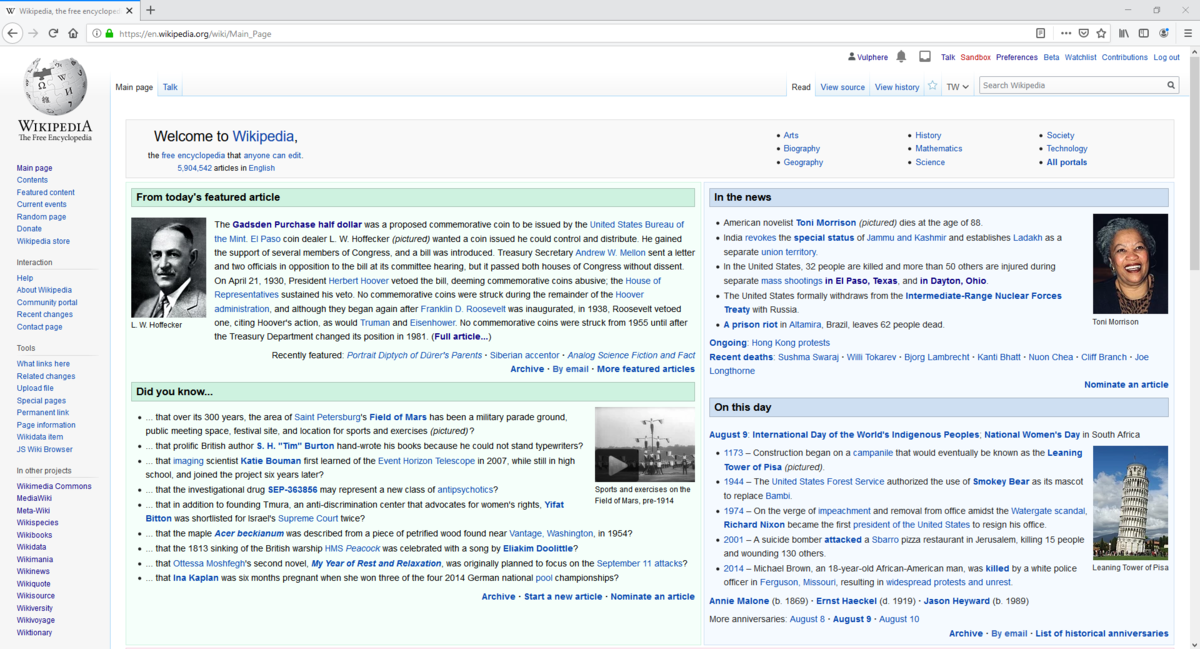This screenshot has width=1200, height=649.
Task: Open the Firefox Account avatar icon
Action: point(1165,33)
